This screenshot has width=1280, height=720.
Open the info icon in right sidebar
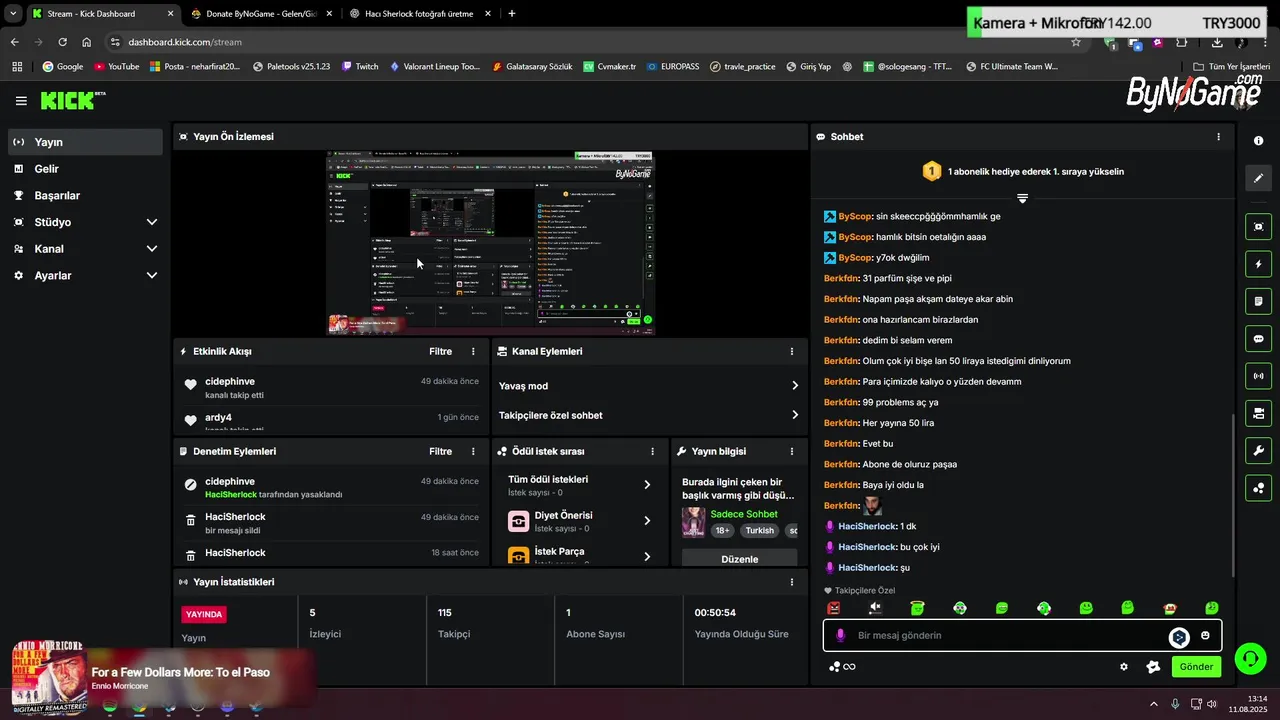pyautogui.click(x=1258, y=141)
